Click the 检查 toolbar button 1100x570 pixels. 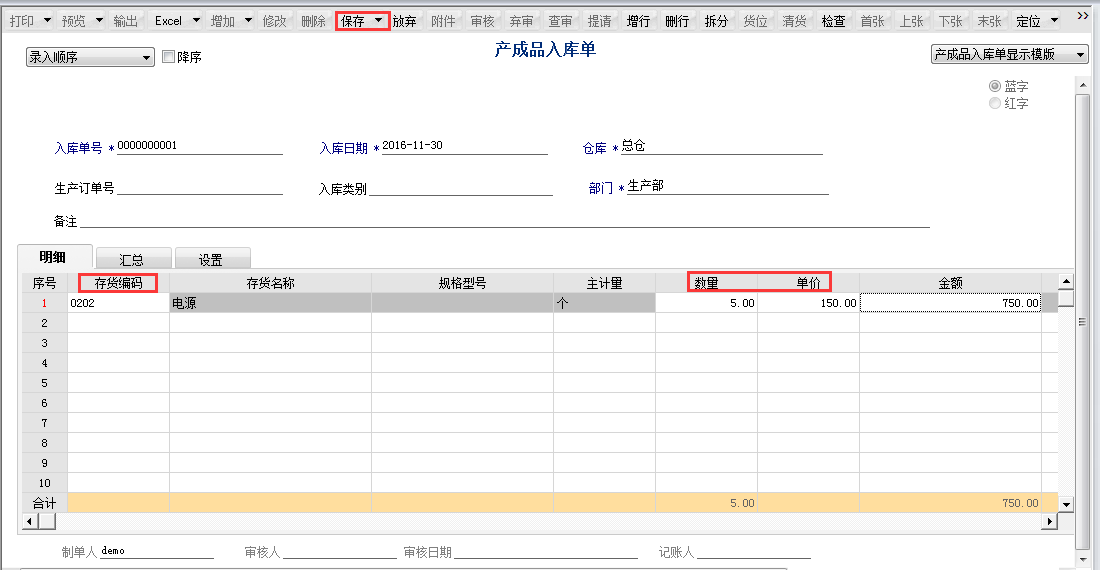[833, 21]
